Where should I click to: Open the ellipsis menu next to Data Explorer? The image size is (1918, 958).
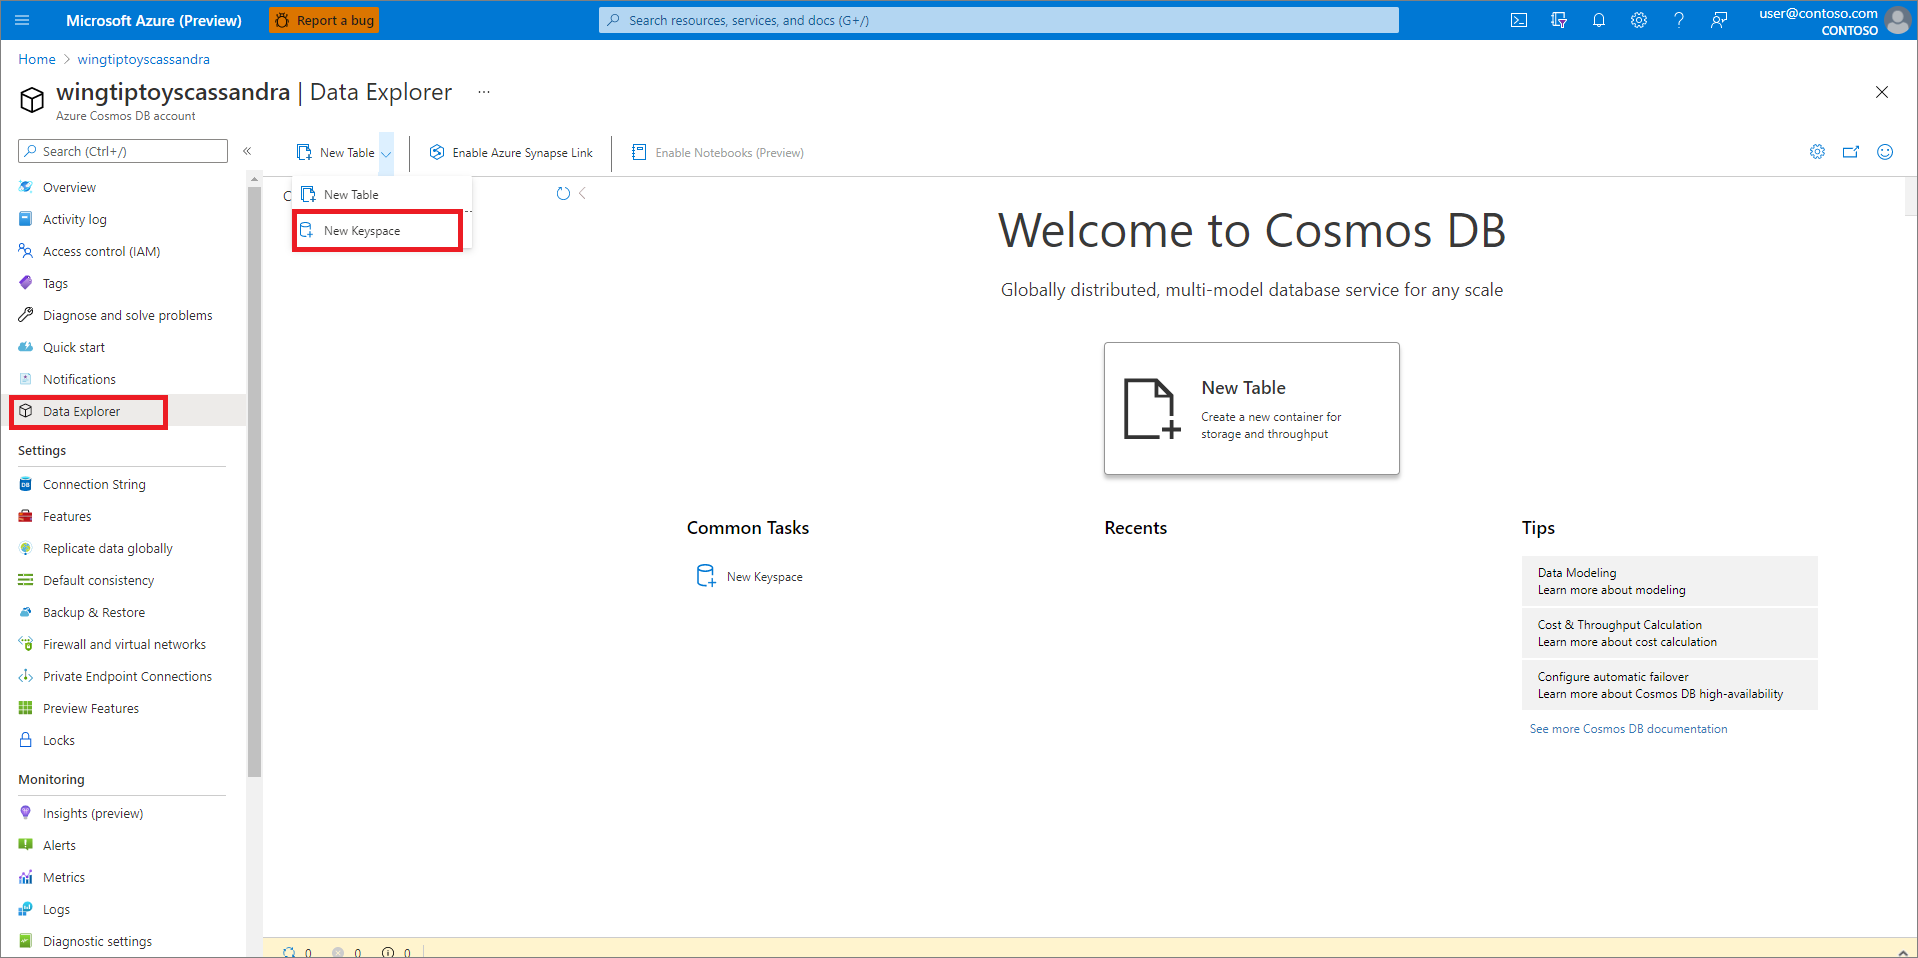pyautogui.click(x=484, y=91)
